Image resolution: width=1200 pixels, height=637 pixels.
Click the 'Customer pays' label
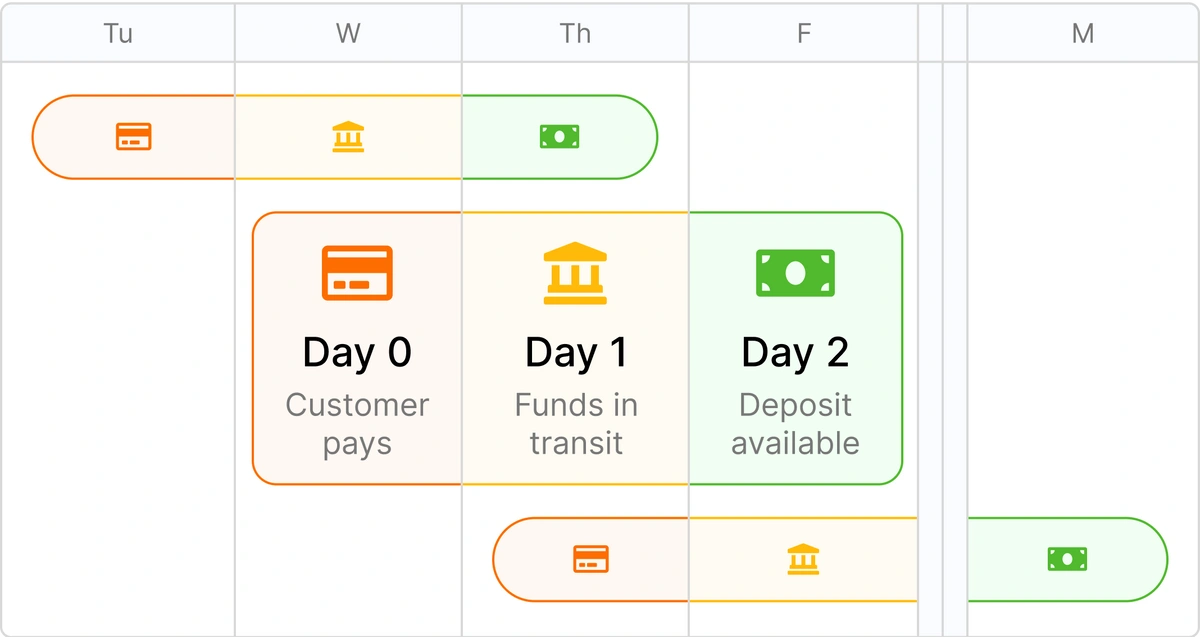[357, 423]
